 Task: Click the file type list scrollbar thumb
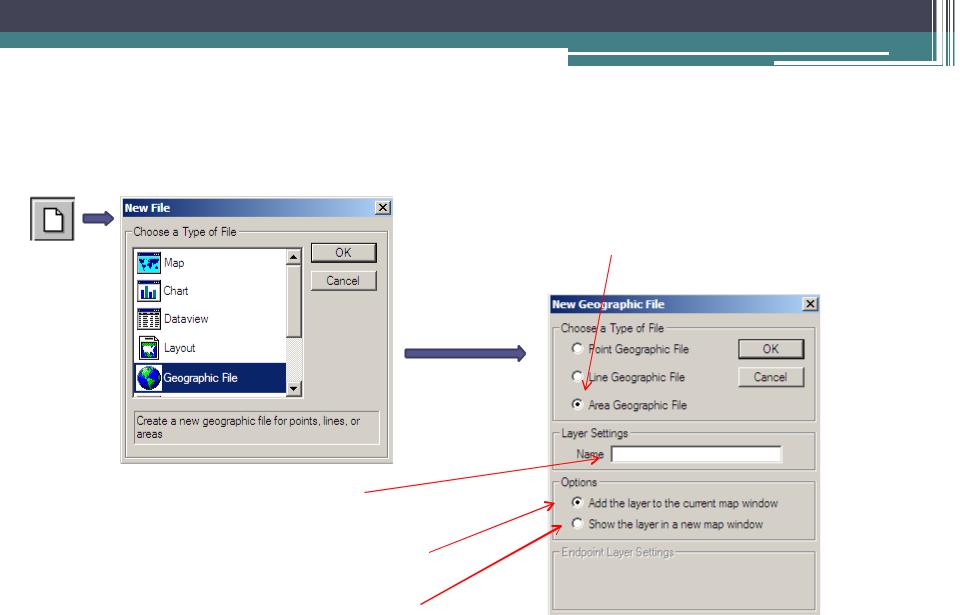click(x=294, y=301)
